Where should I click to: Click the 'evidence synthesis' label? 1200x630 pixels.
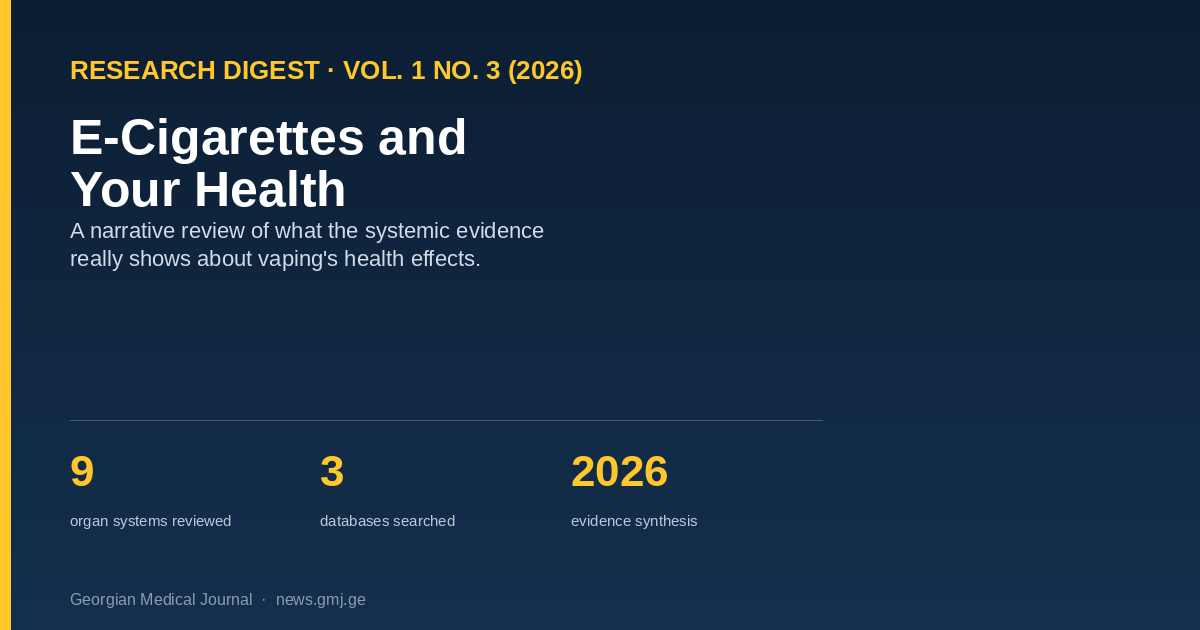tap(634, 521)
